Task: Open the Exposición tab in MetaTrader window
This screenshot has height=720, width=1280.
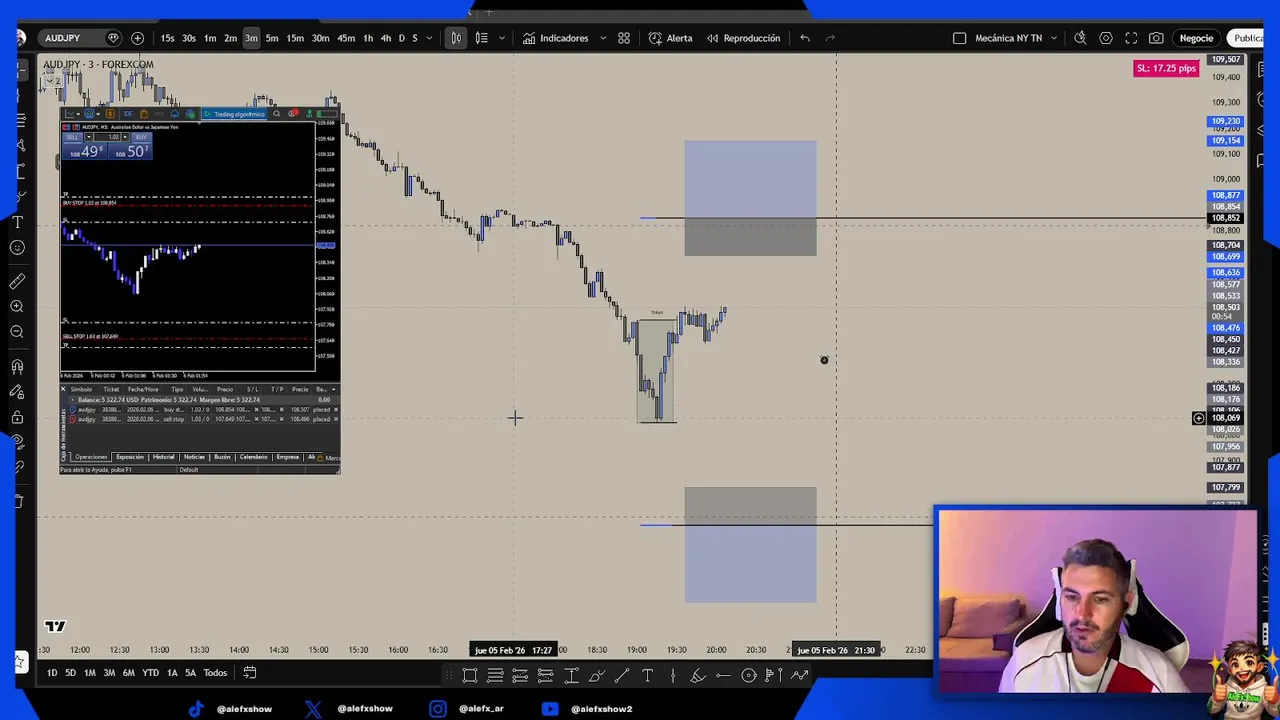Action: click(x=129, y=457)
